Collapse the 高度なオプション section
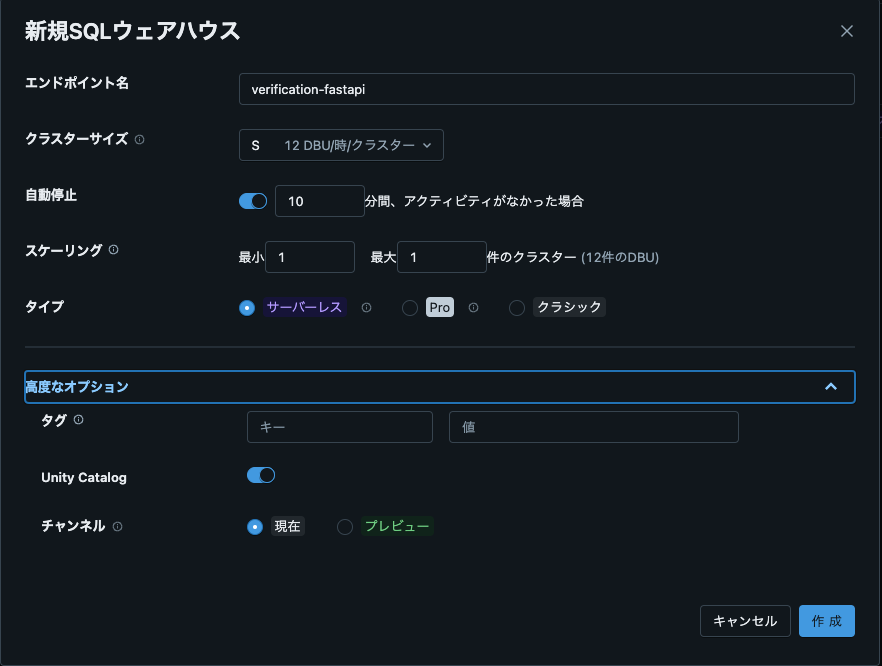 (832, 387)
